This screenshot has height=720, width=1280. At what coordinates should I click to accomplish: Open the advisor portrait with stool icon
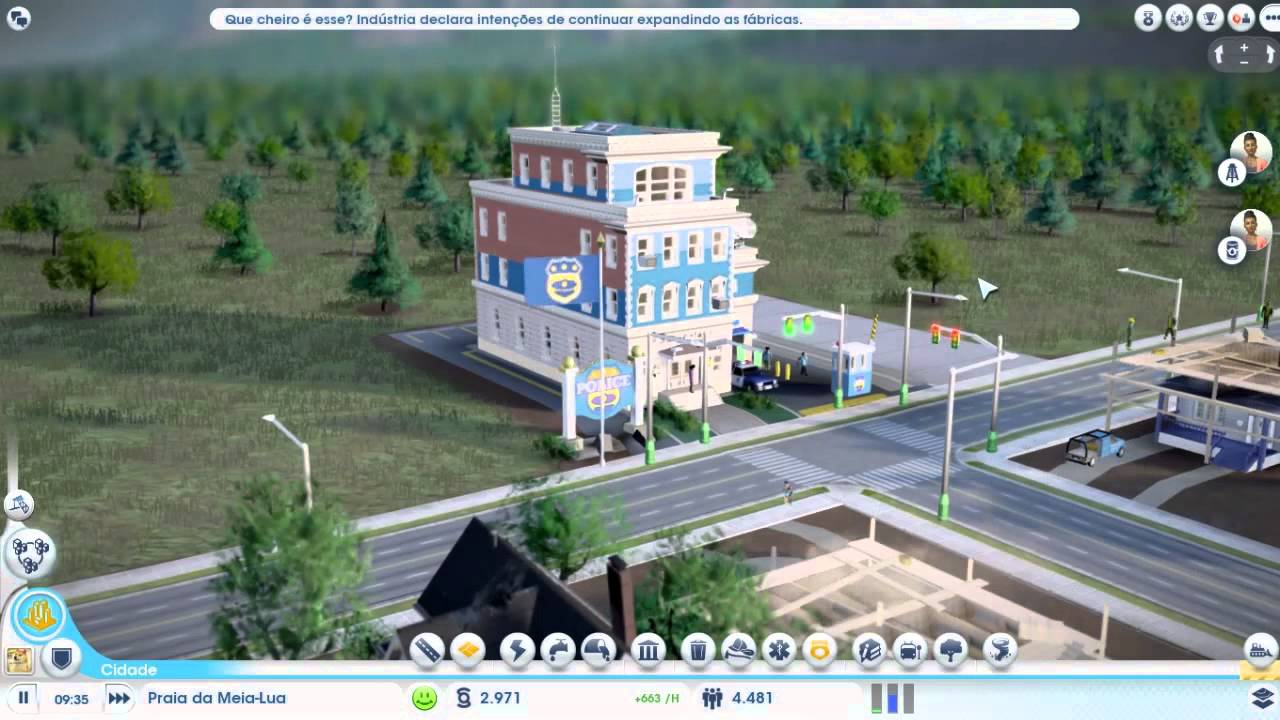1251,151
